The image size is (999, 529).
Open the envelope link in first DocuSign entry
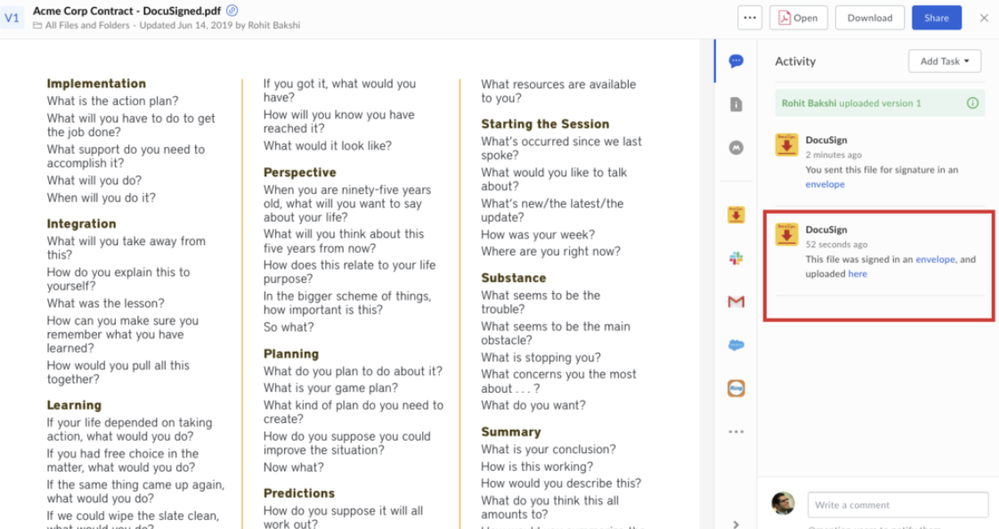[825, 184]
